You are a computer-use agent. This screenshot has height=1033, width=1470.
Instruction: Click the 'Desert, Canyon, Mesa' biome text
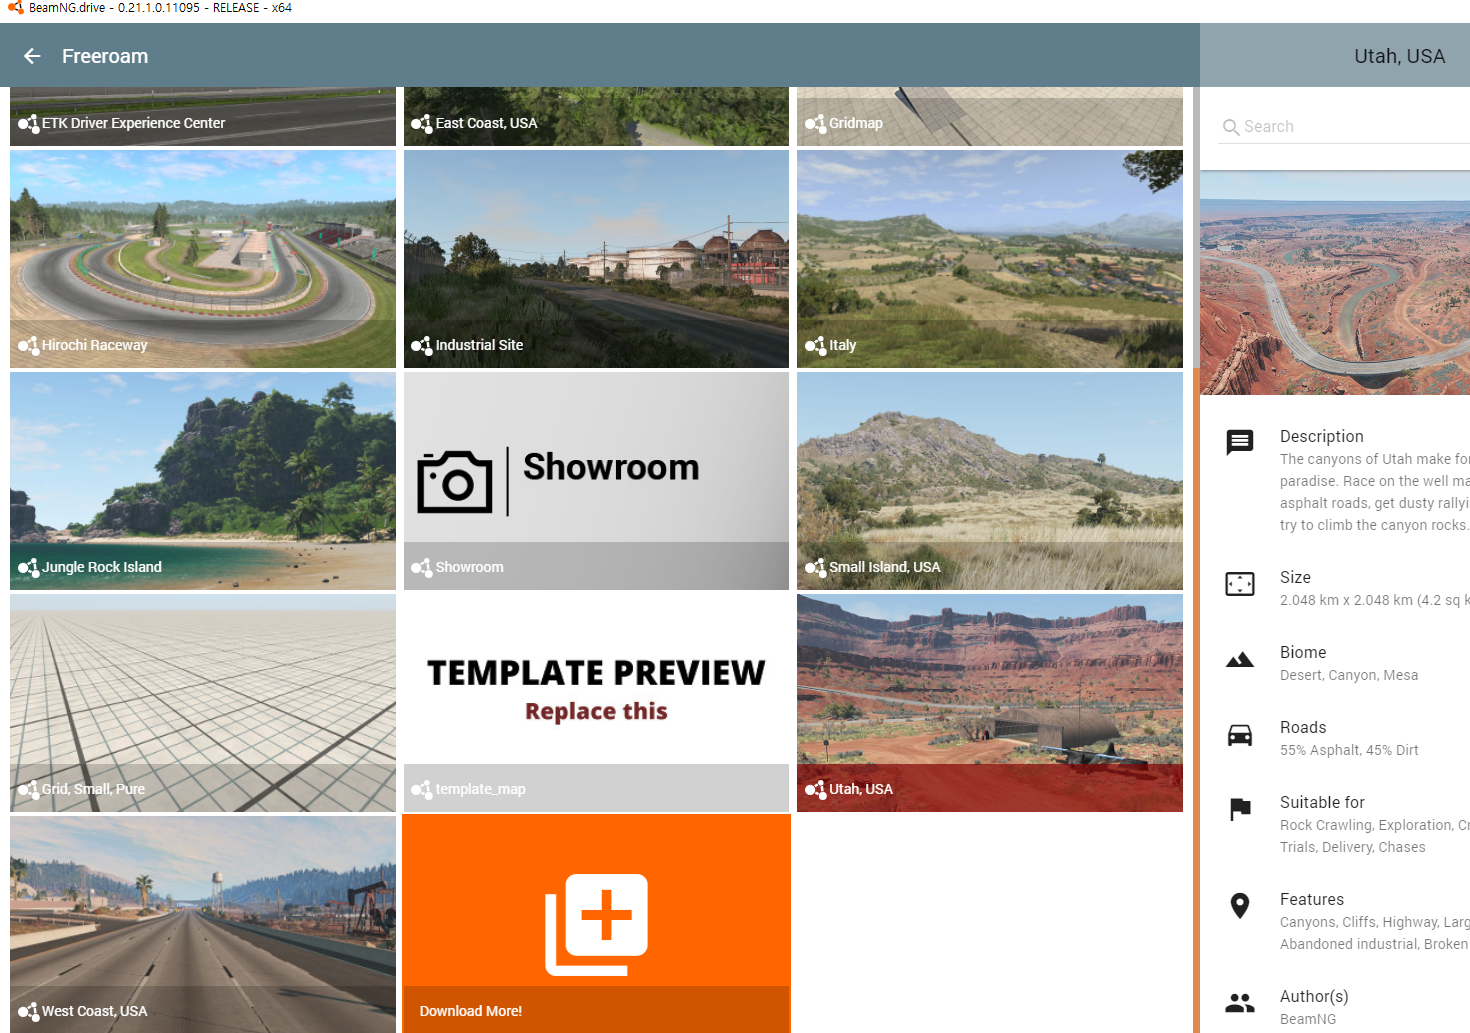point(1349,675)
